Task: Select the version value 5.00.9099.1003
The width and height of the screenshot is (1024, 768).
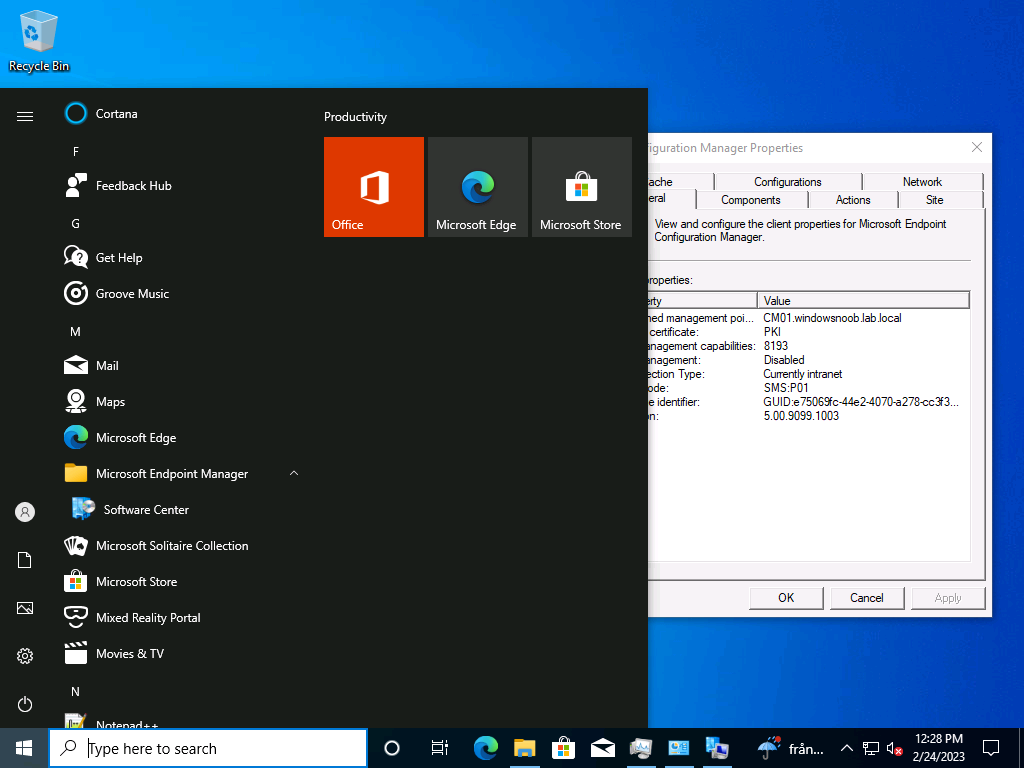Action: coord(801,416)
